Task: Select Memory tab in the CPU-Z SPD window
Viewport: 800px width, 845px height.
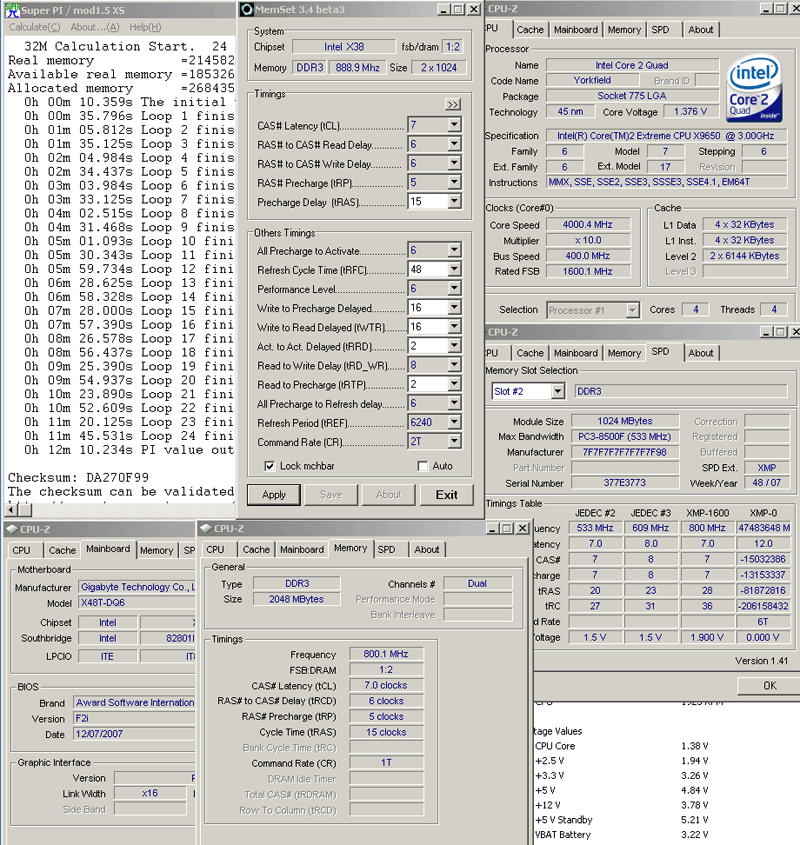Action: pos(624,353)
